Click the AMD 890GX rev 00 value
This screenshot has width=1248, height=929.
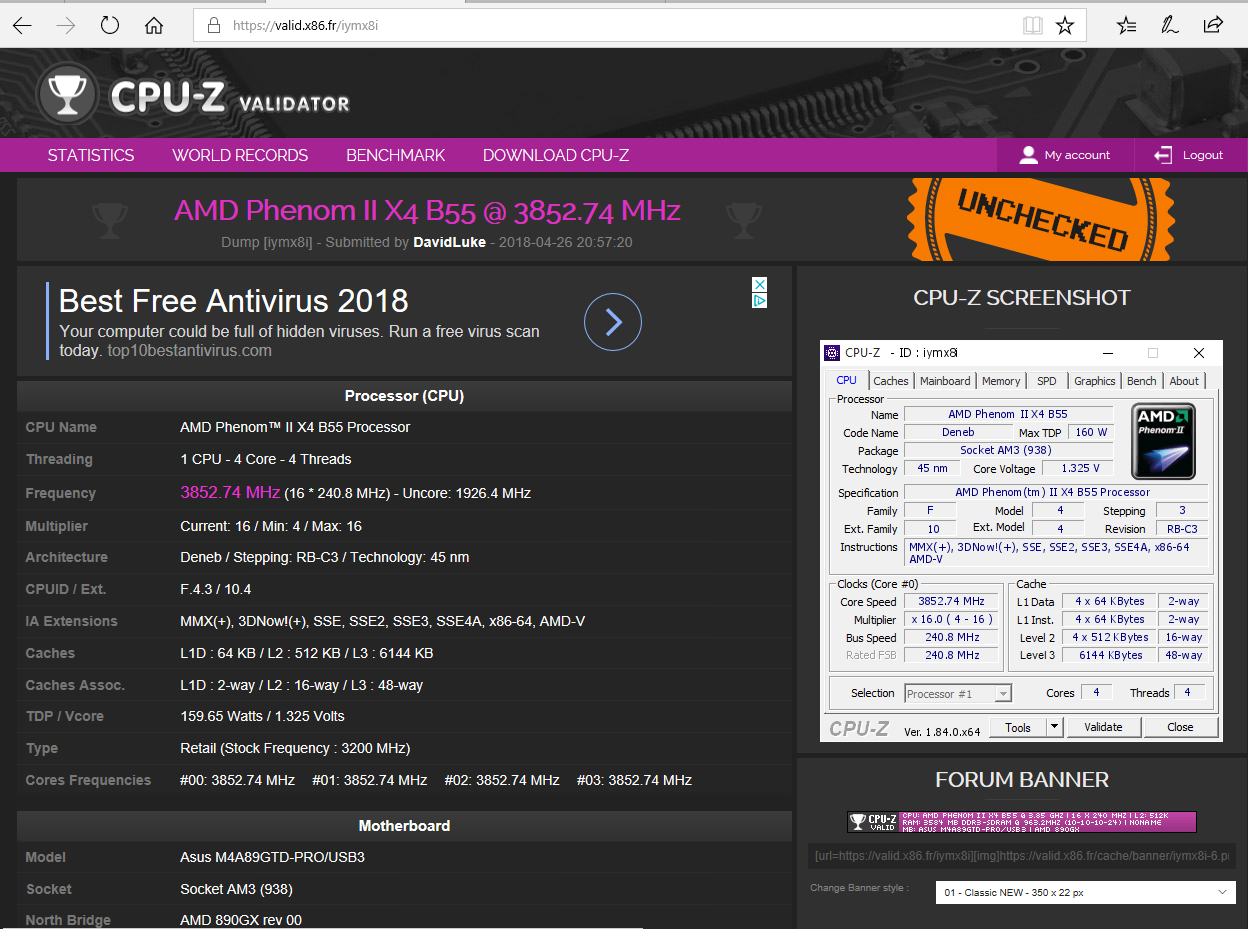241,920
